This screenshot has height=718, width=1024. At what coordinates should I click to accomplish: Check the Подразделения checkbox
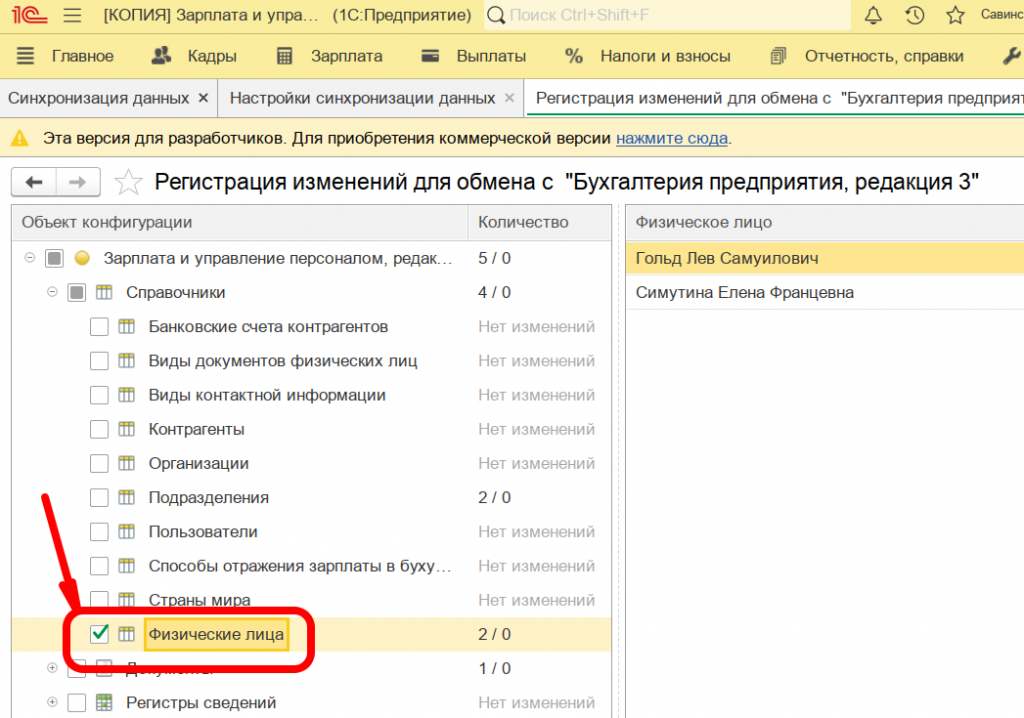(x=99, y=497)
